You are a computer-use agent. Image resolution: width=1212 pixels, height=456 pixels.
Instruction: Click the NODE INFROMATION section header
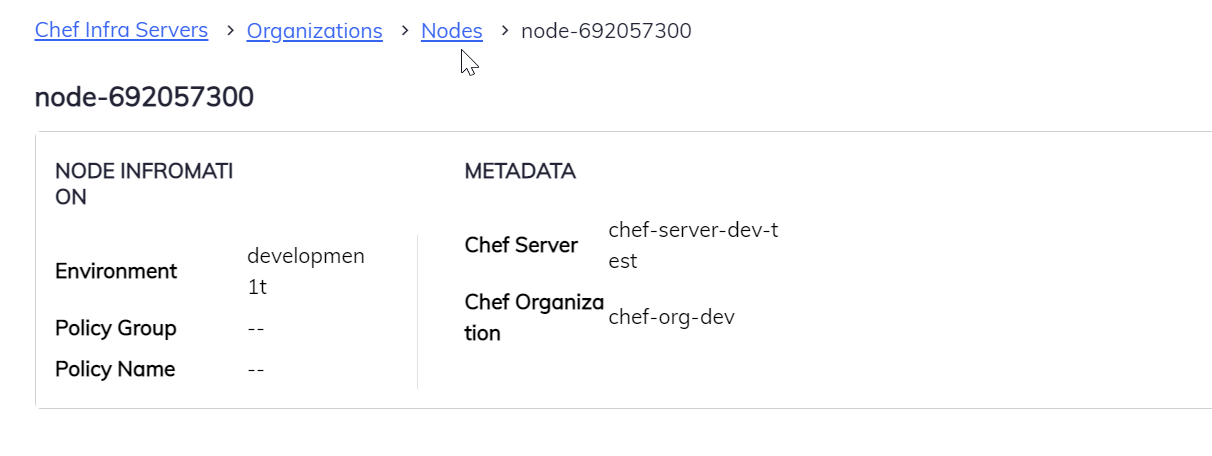(x=144, y=184)
